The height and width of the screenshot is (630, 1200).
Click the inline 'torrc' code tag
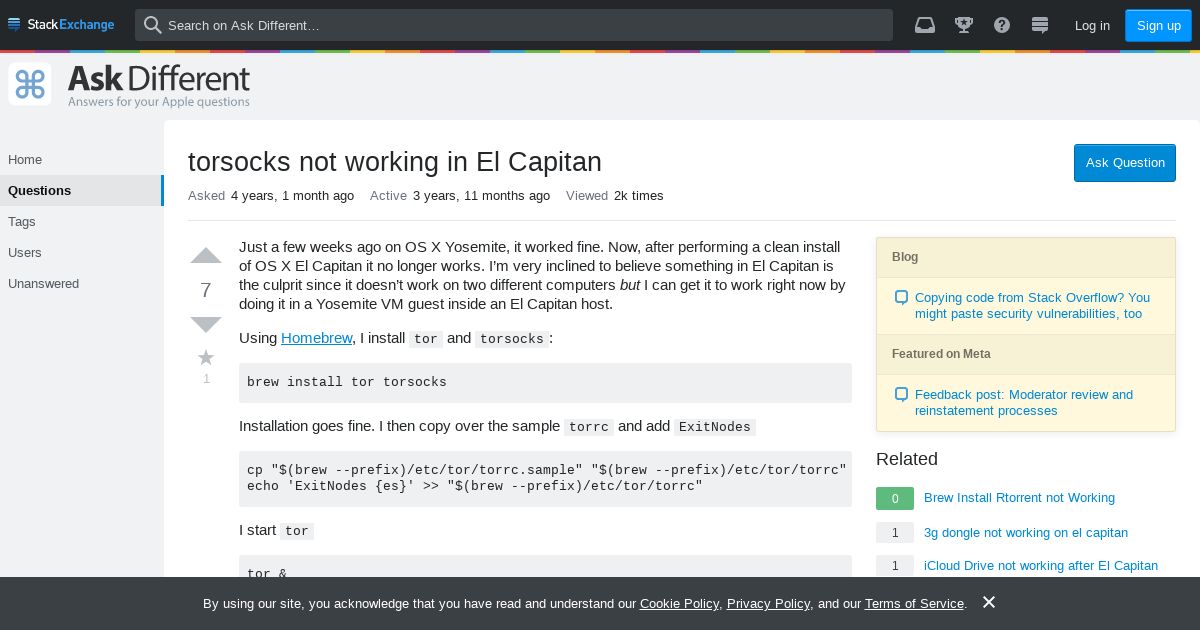point(589,427)
